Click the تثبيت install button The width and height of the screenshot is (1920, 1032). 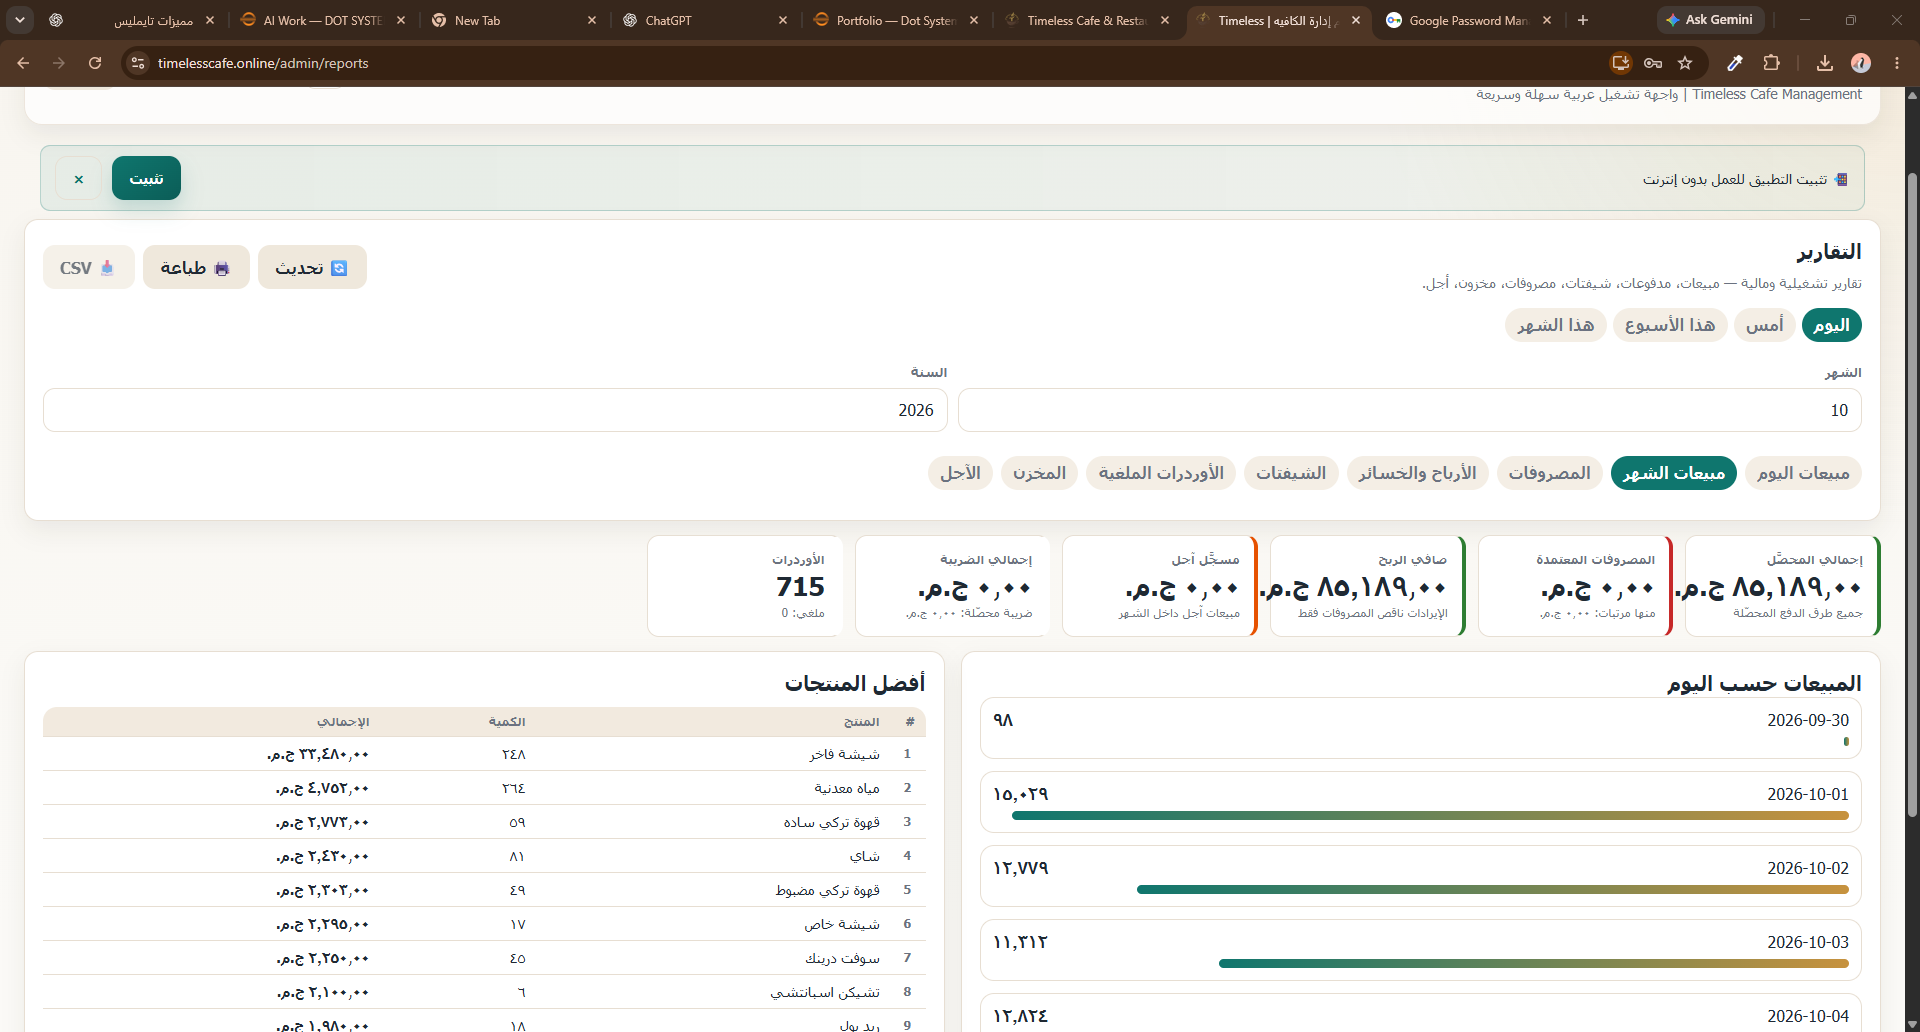146,179
